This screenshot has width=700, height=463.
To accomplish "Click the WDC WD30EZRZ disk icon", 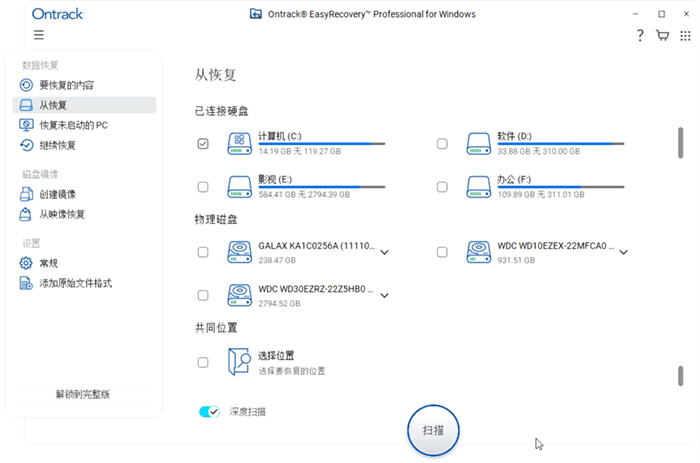I will [x=240, y=295].
